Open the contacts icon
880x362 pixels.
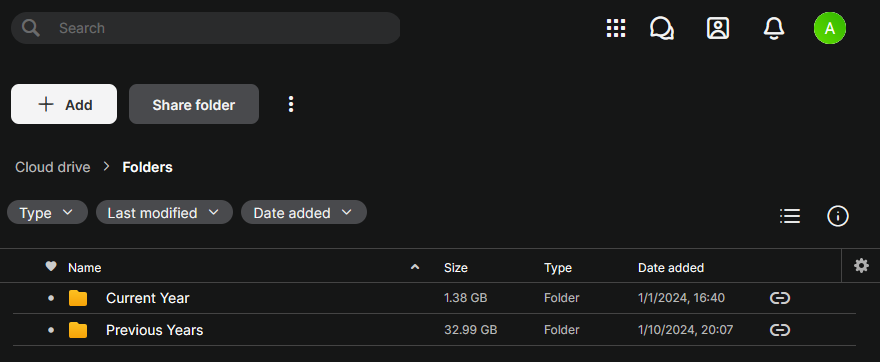click(718, 28)
